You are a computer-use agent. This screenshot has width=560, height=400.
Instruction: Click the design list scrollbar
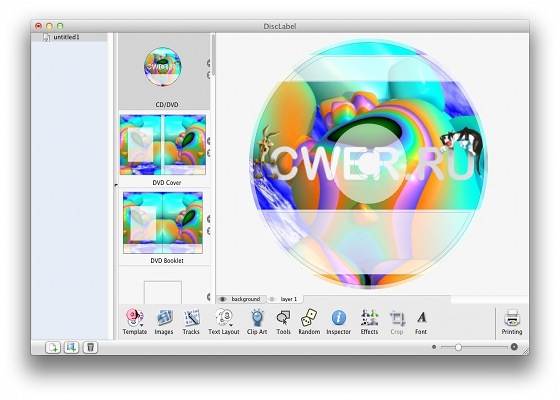click(x=213, y=55)
